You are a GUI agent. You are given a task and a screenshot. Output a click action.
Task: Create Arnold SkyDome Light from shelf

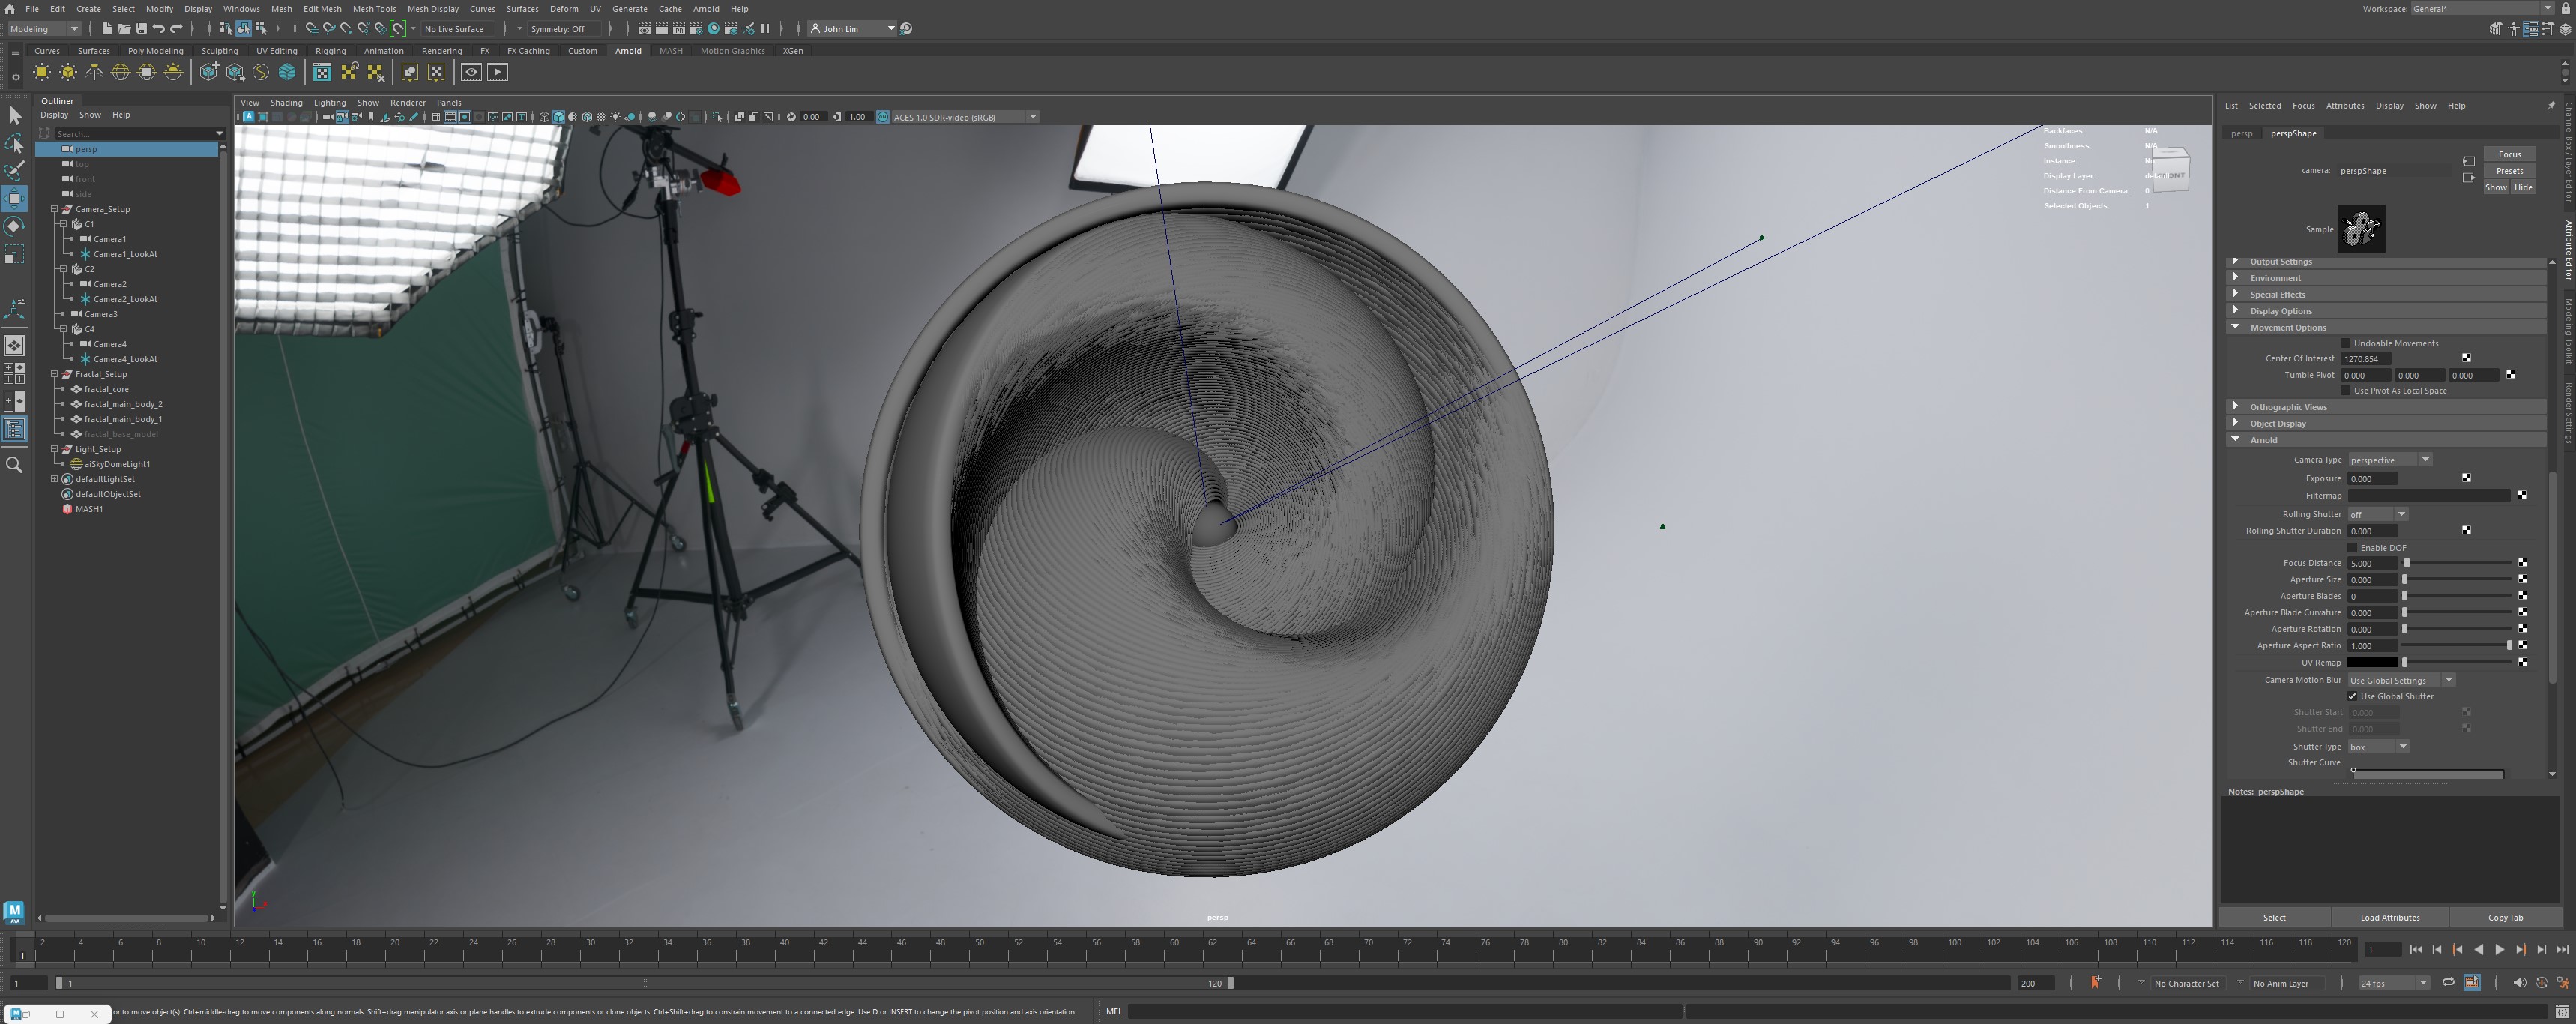tap(120, 72)
